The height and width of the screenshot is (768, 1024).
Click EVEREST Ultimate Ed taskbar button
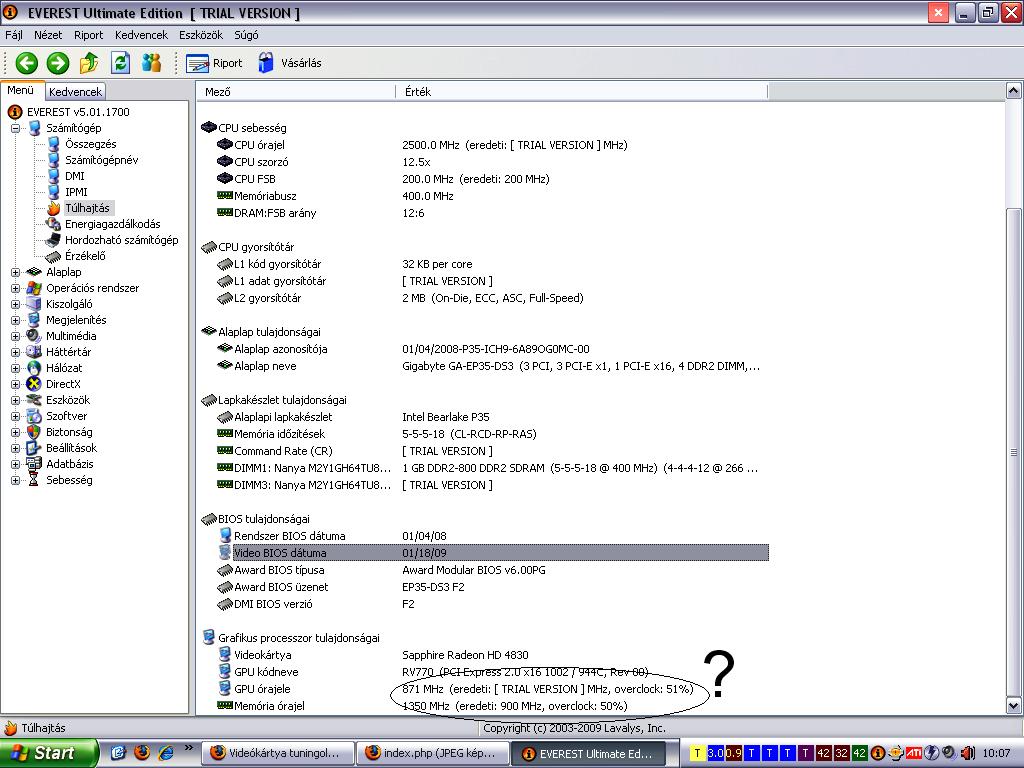pos(588,754)
